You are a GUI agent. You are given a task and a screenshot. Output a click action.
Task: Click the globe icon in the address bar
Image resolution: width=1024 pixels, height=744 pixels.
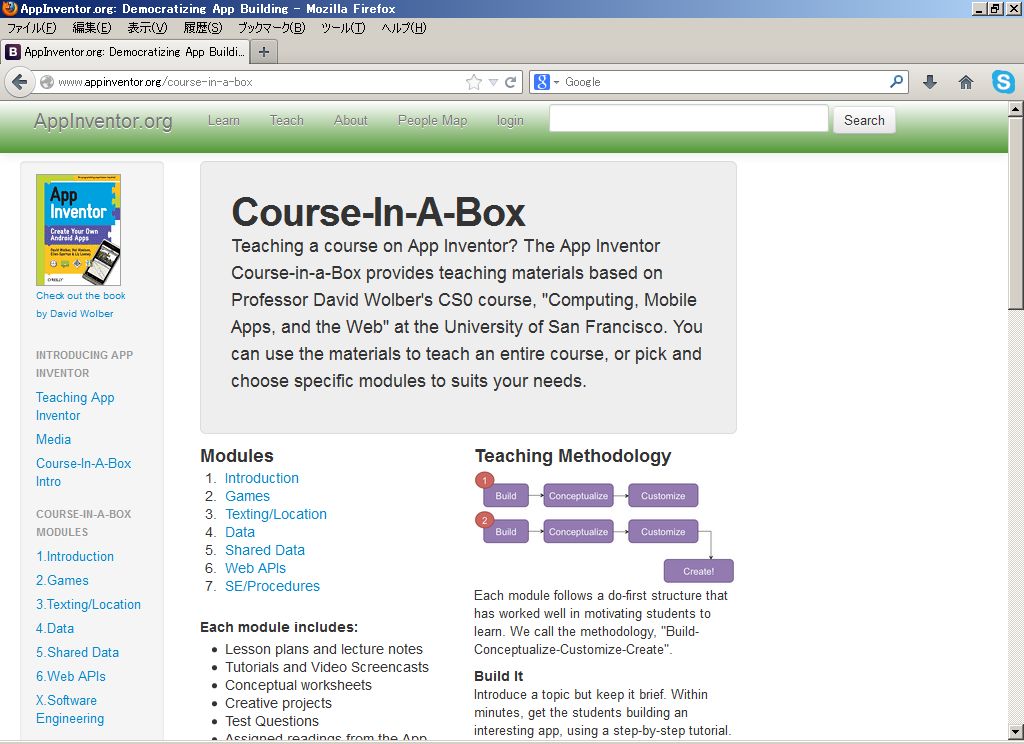point(46,81)
